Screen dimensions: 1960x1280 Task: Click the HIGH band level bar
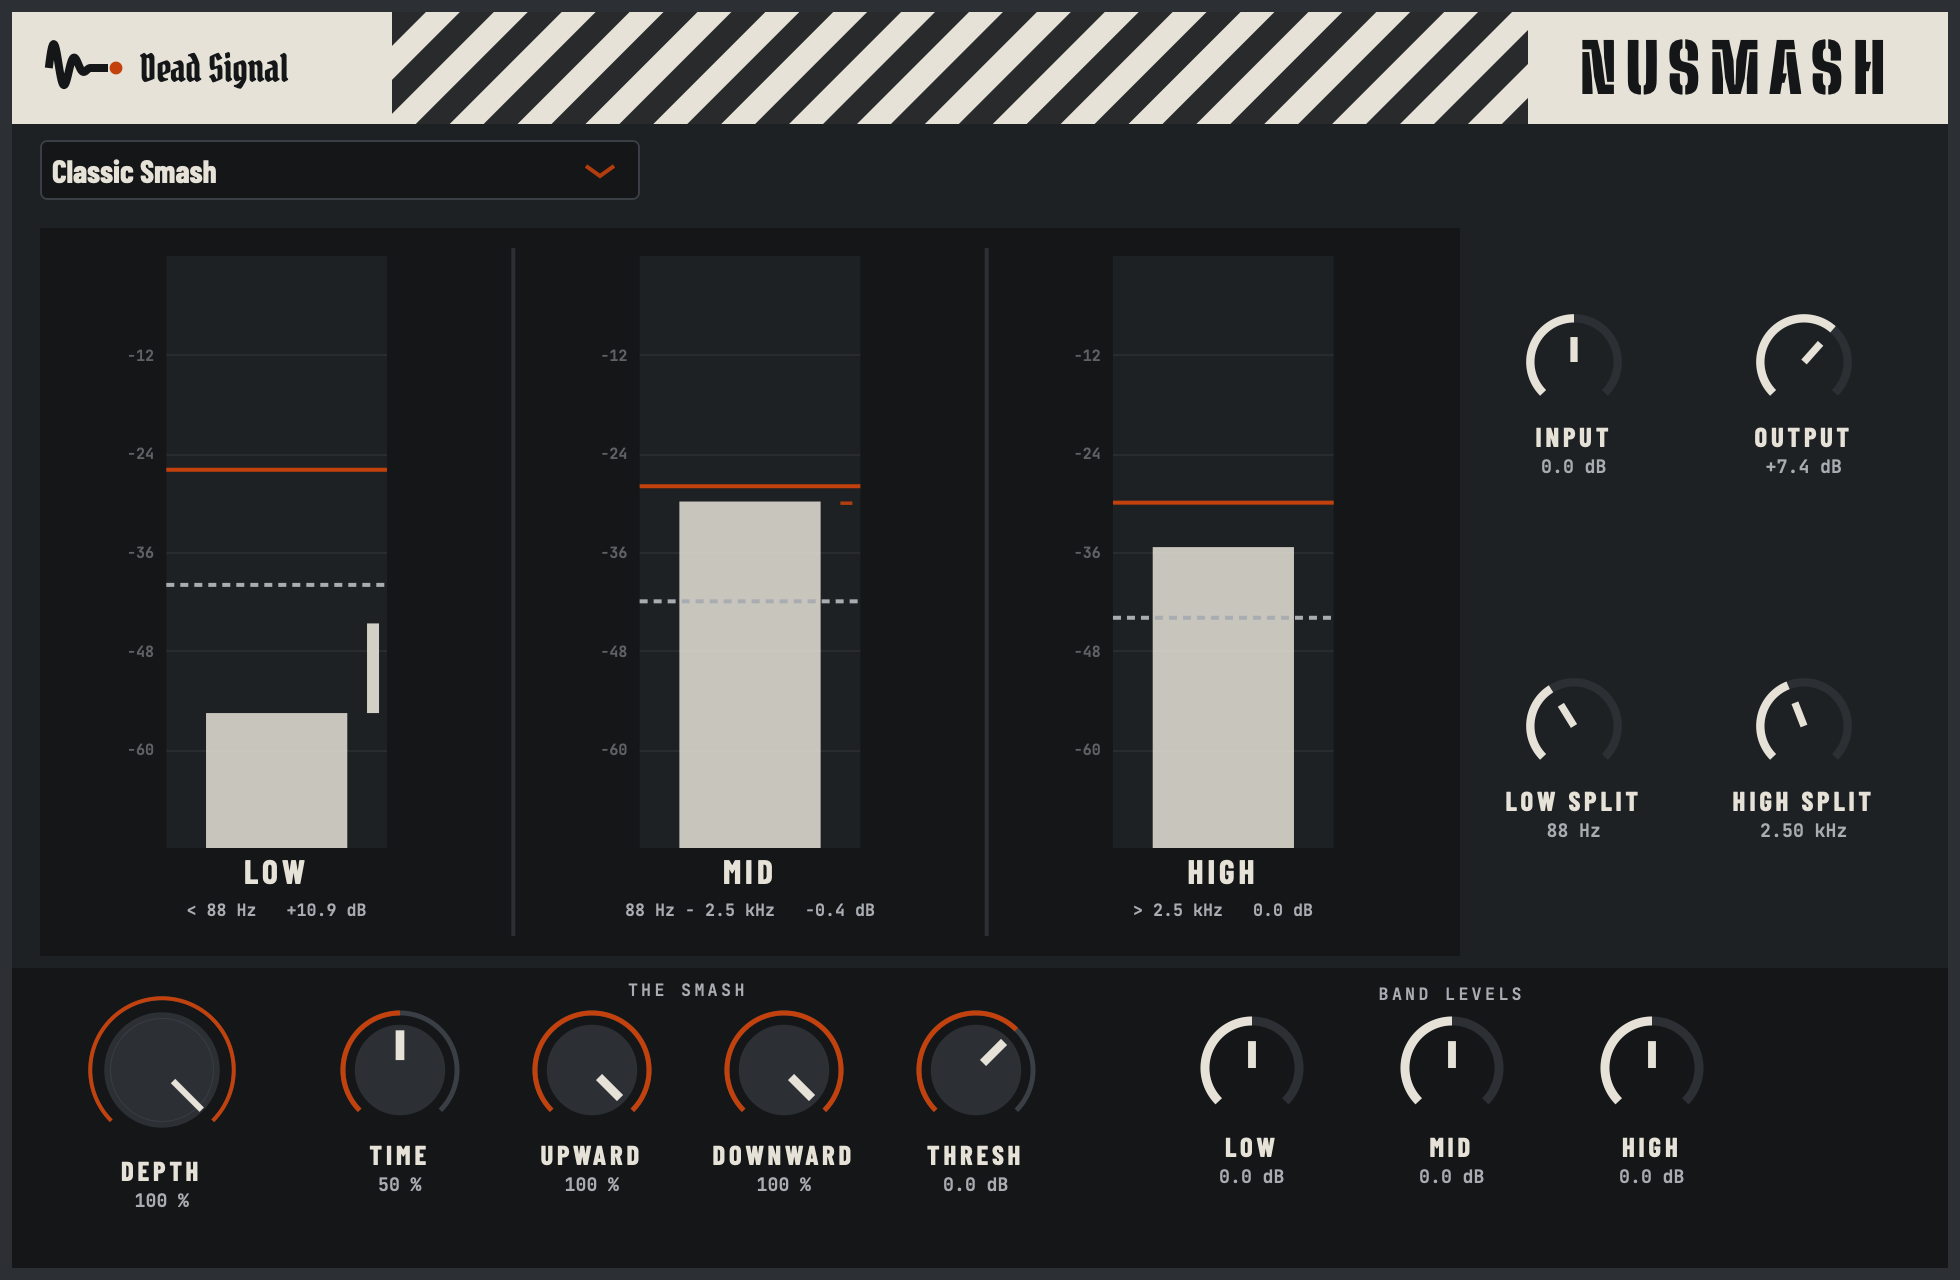click(x=1222, y=697)
